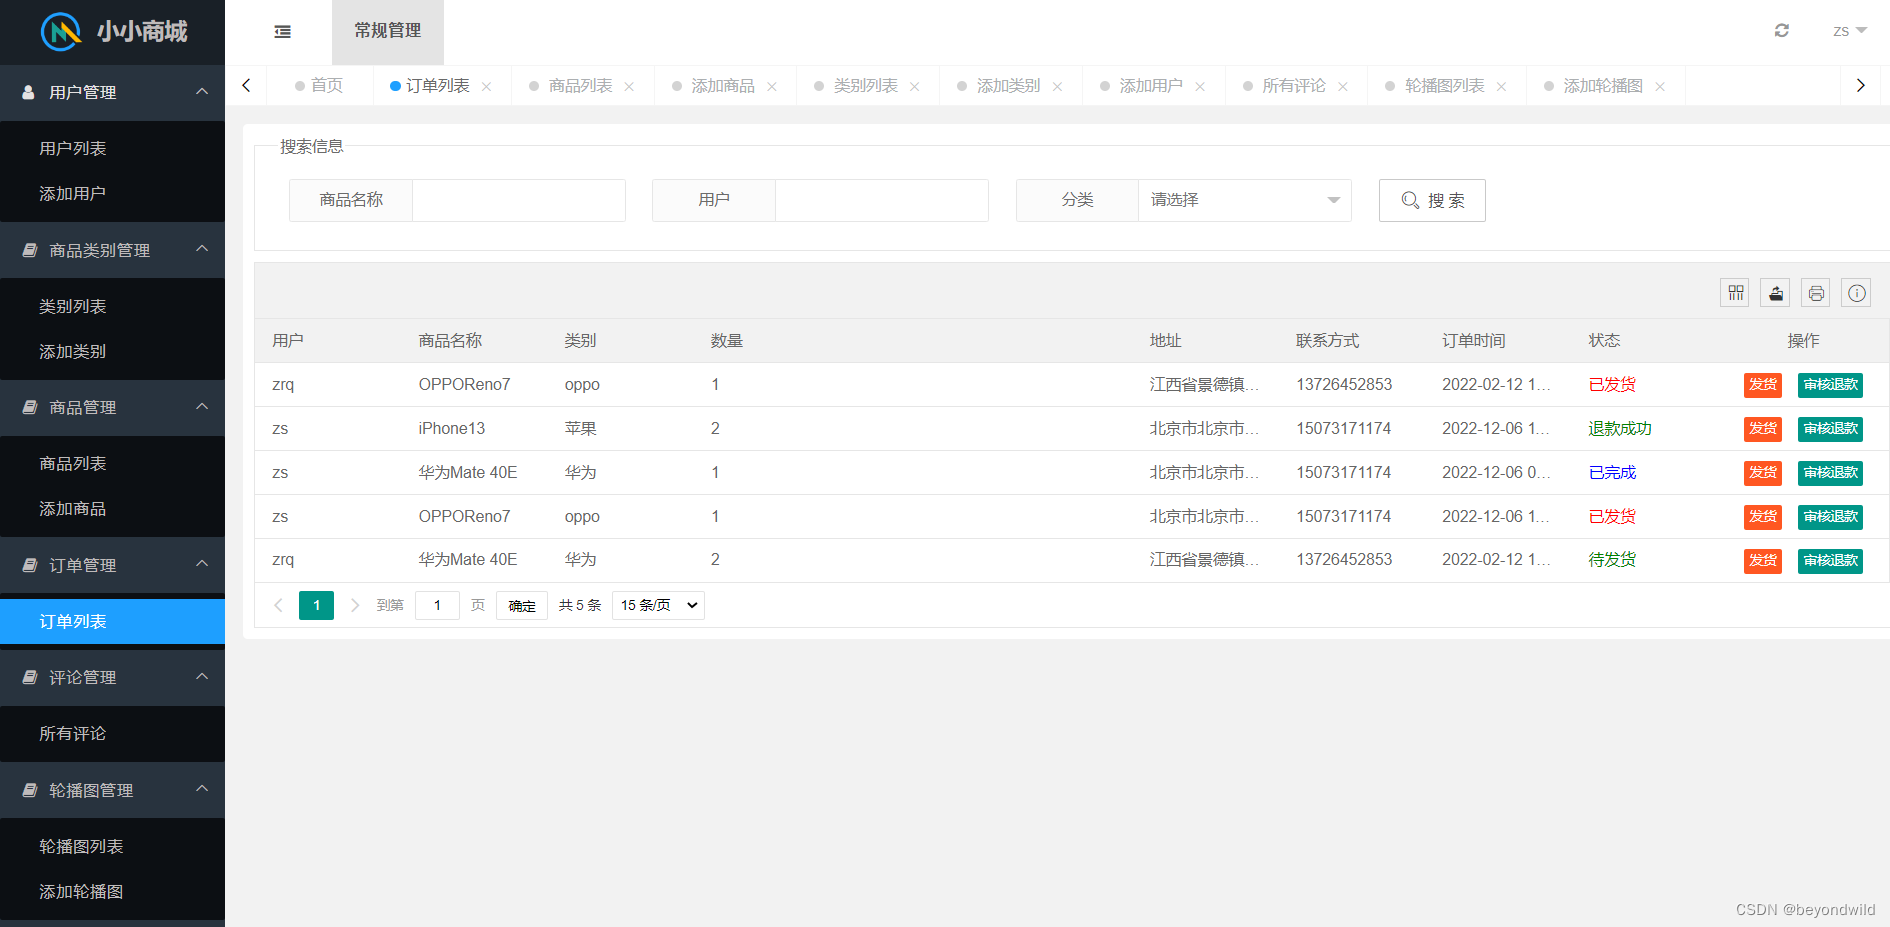
Task: Collapse the 用户管理 menu group
Action: (112, 92)
